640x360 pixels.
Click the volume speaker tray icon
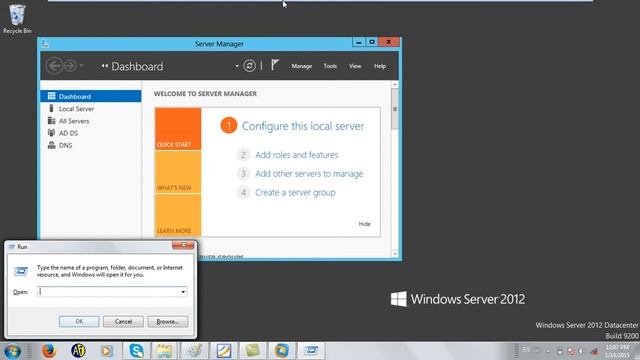point(581,351)
